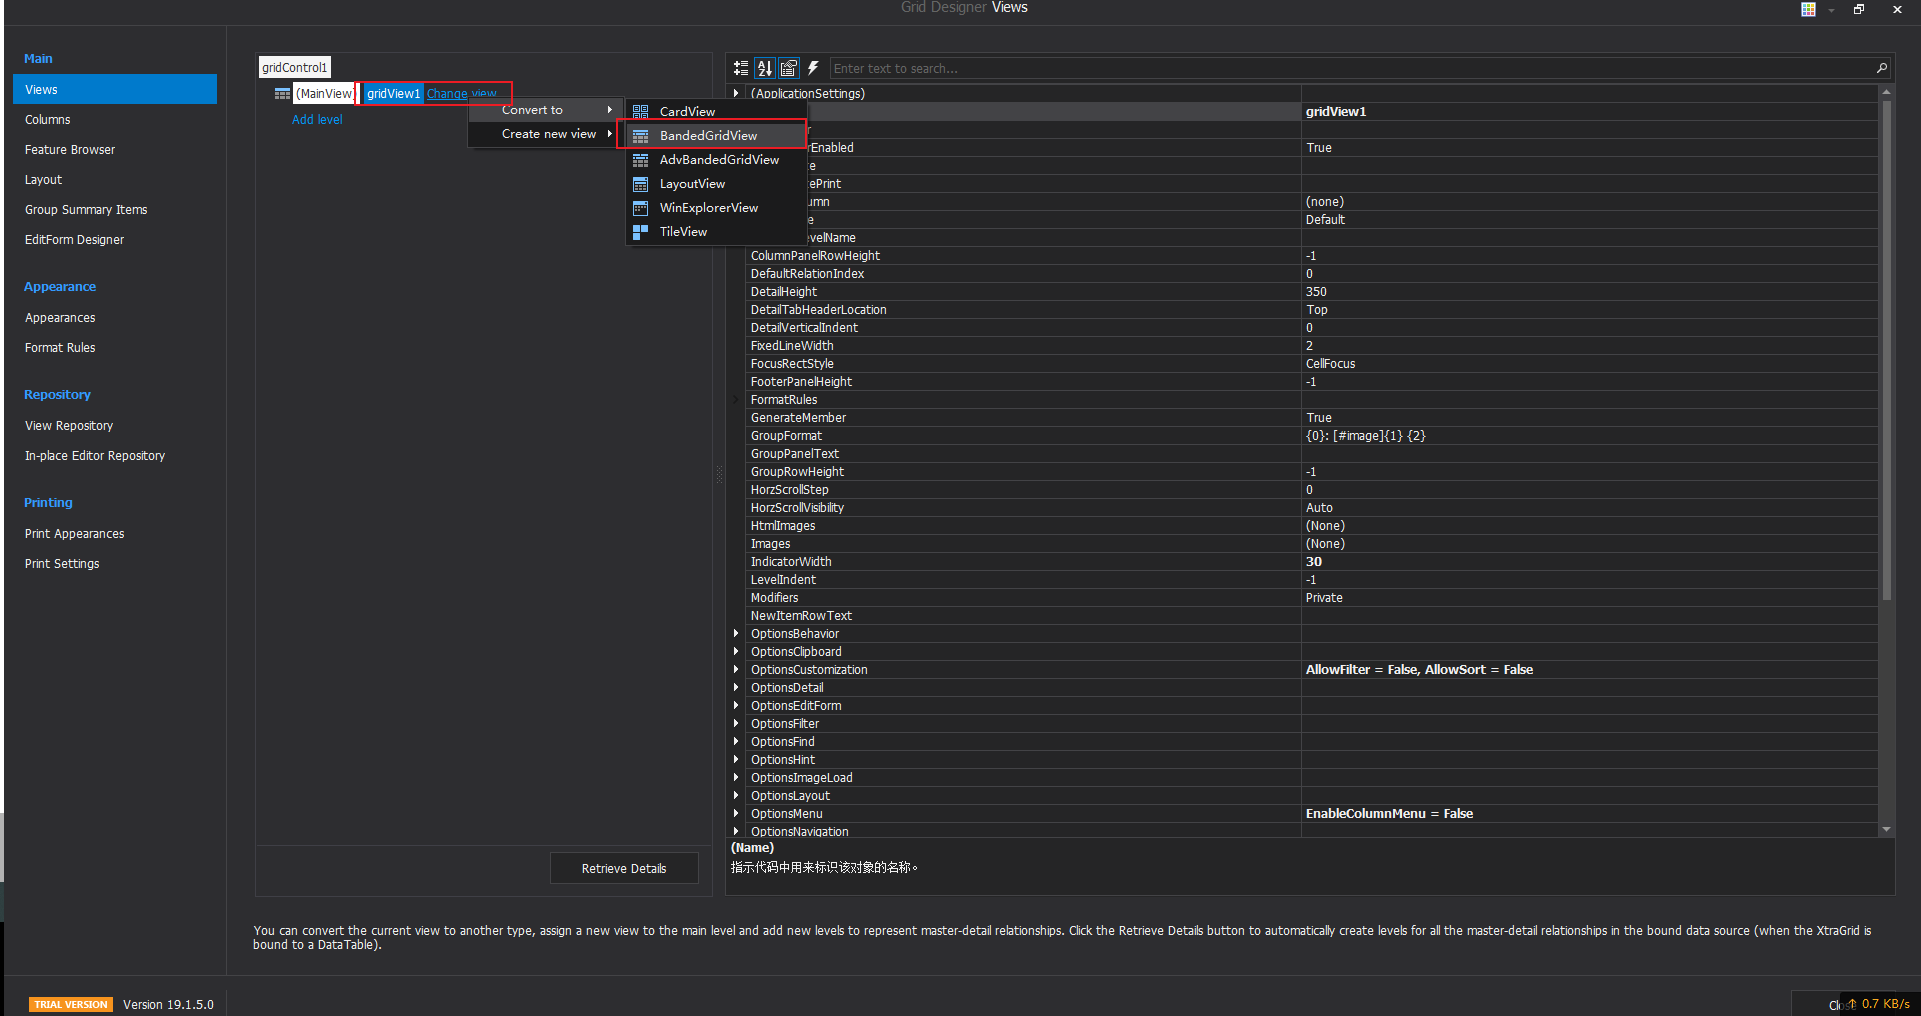Open In-place Editor Repository item
Viewport: 1921px width, 1016px height.
[115, 455]
